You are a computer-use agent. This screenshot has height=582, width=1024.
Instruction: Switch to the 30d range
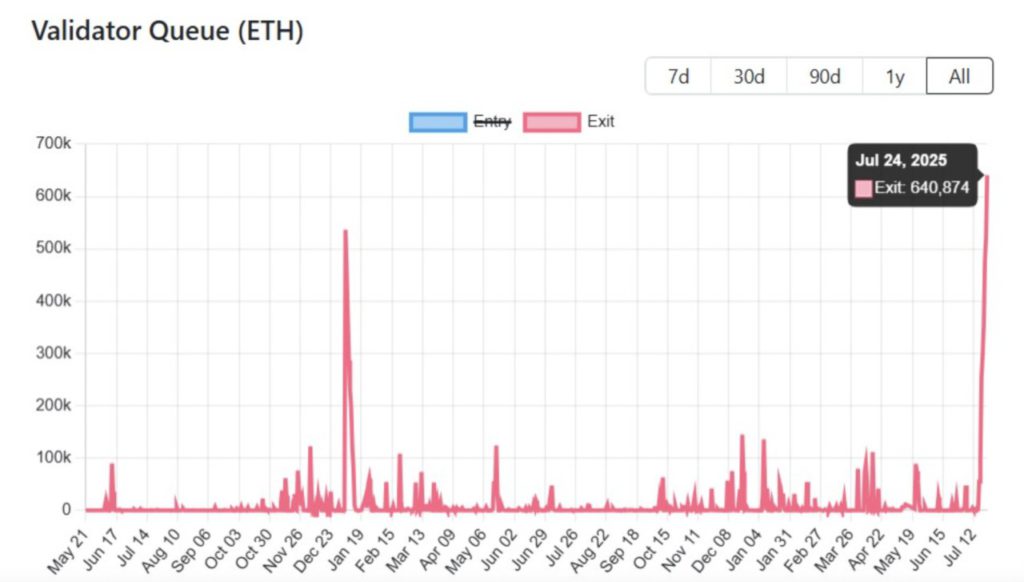click(748, 77)
